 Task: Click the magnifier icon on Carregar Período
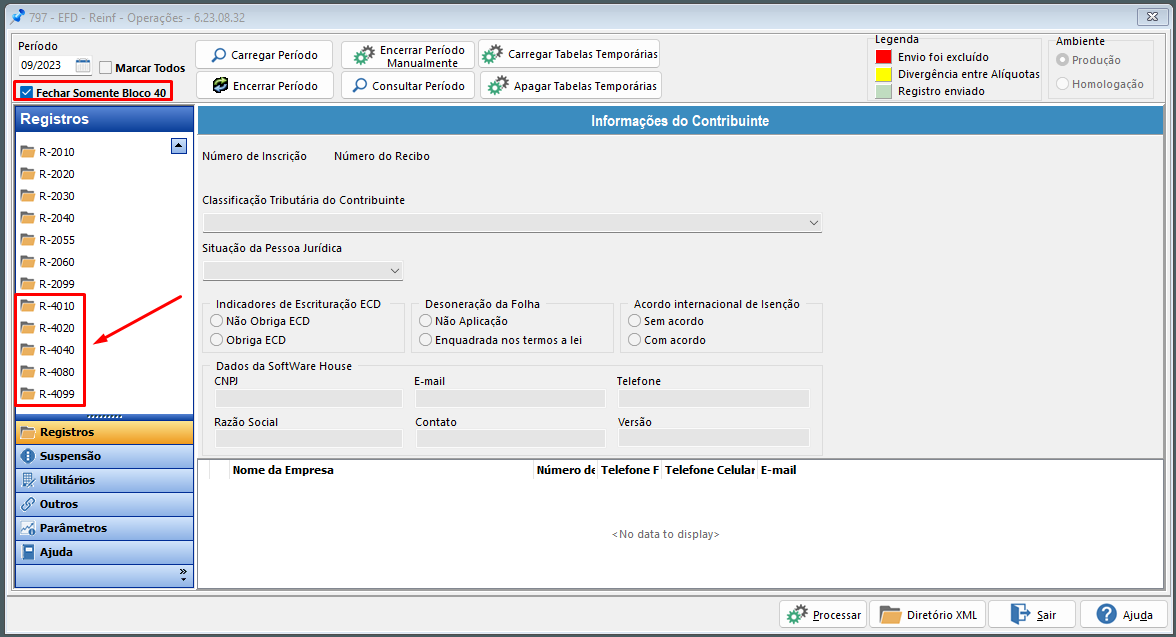[x=219, y=55]
